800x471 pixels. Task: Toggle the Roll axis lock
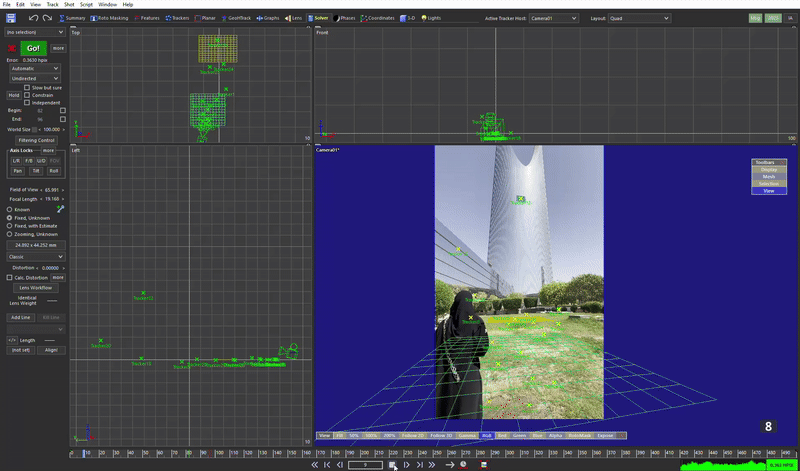click(54, 171)
